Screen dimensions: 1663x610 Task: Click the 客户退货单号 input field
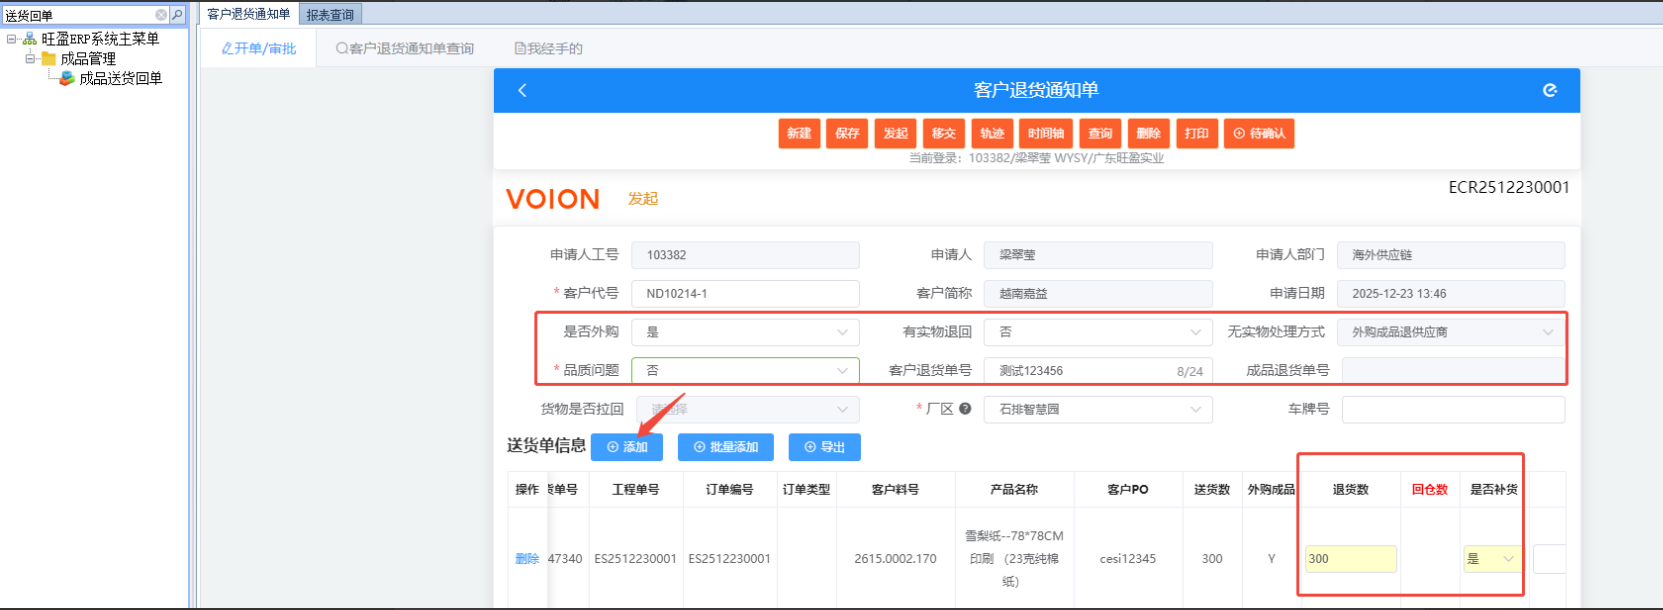pyautogui.click(x=1098, y=370)
